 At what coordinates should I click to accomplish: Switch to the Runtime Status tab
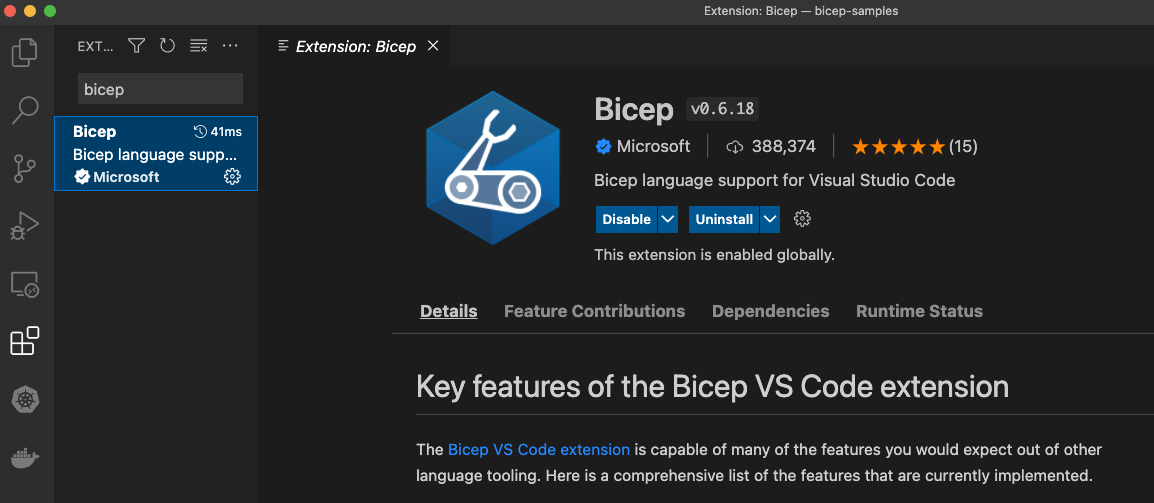click(919, 311)
